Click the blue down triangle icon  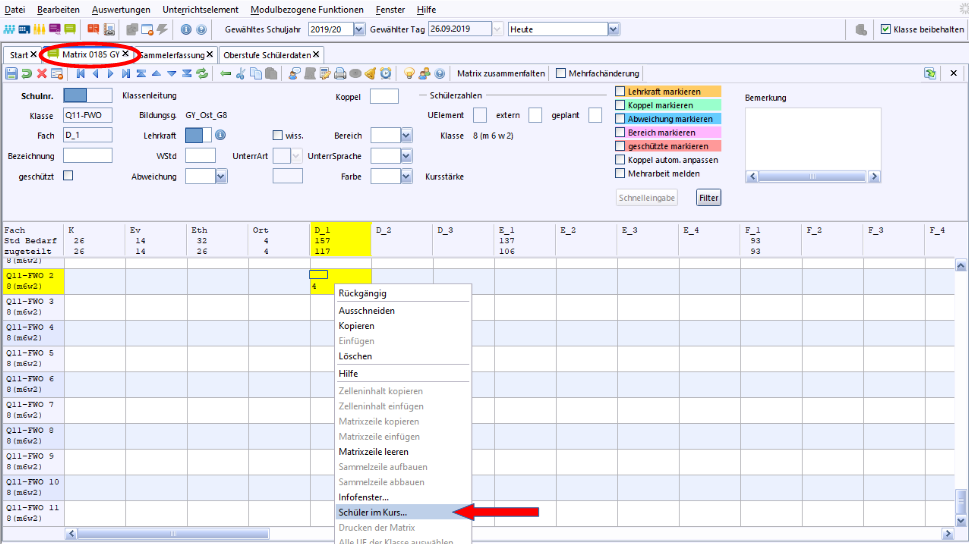(172, 74)
